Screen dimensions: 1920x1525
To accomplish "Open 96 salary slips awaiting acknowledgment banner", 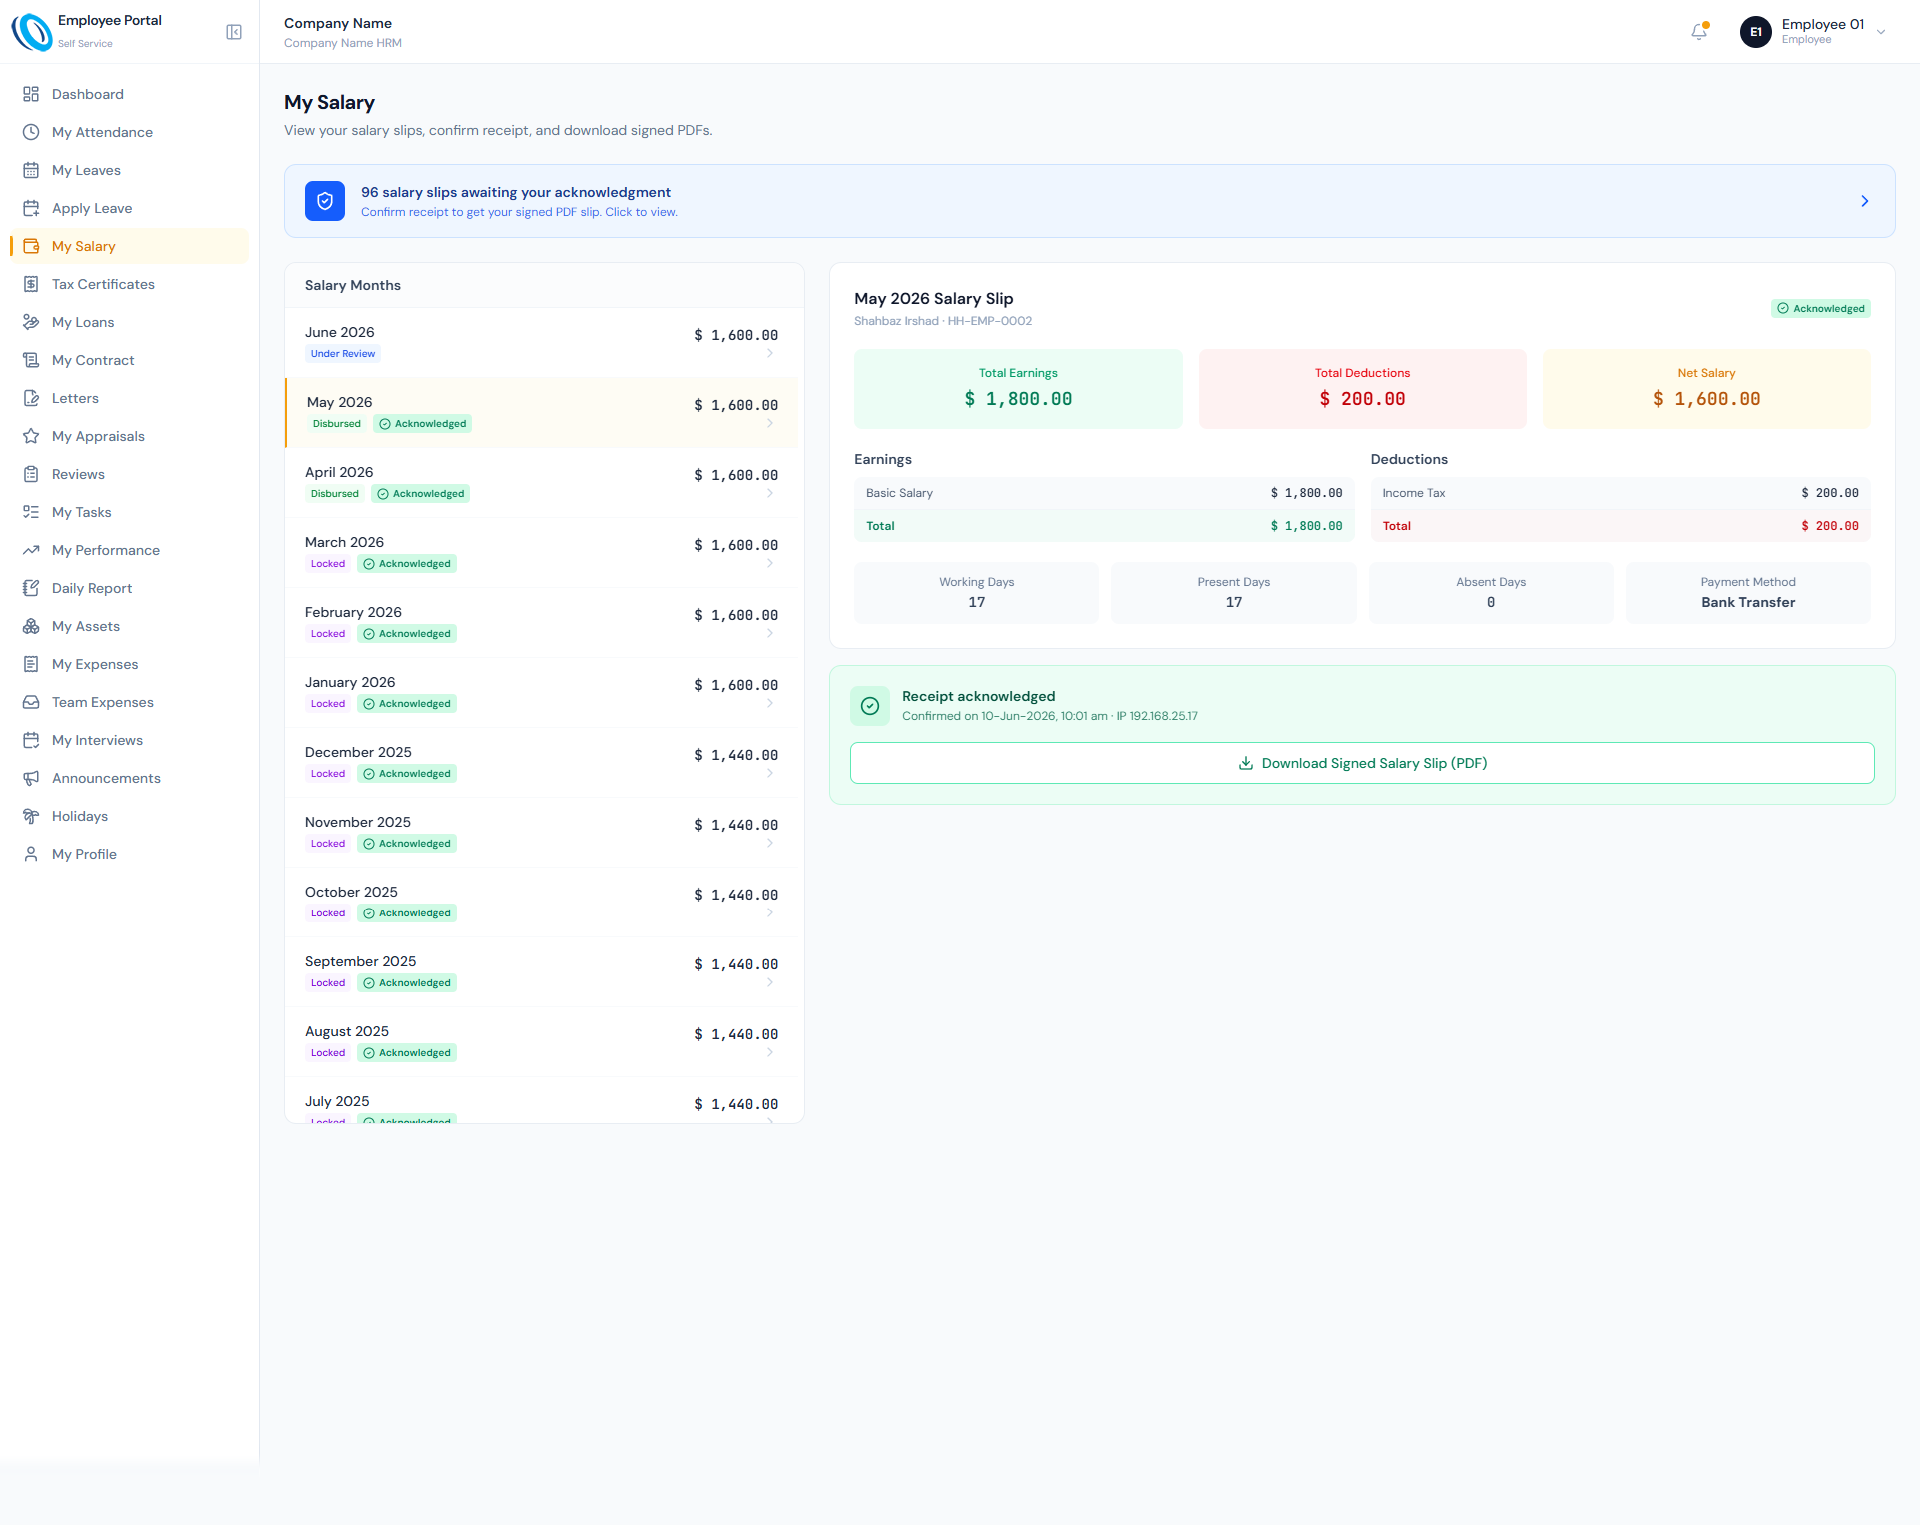I will (1089, 201).
